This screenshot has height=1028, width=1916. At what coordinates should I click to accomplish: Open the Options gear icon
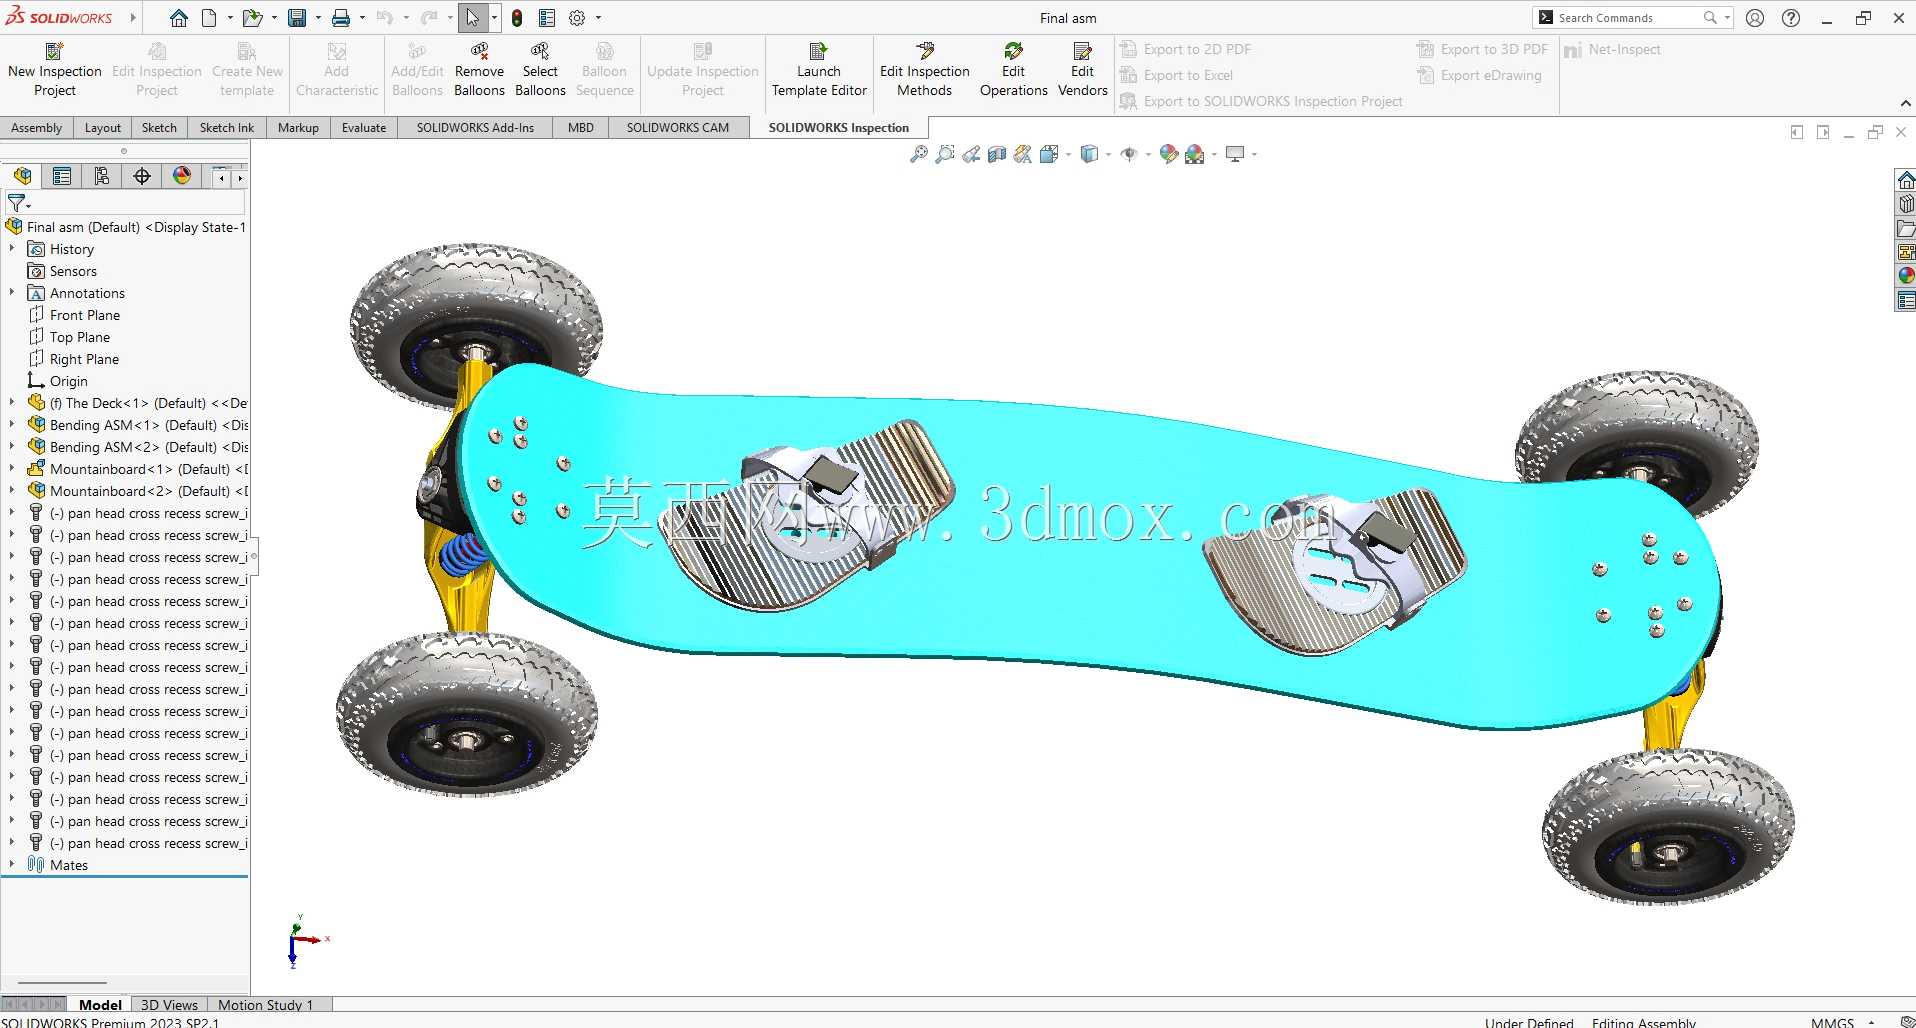point(577,18)
